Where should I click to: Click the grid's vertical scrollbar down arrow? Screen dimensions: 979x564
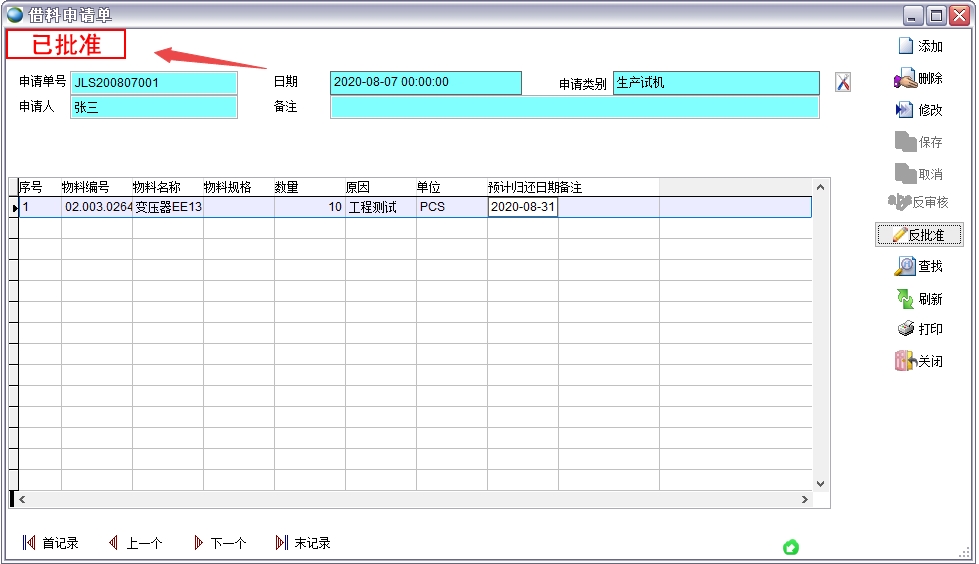[x=820, y=484]
